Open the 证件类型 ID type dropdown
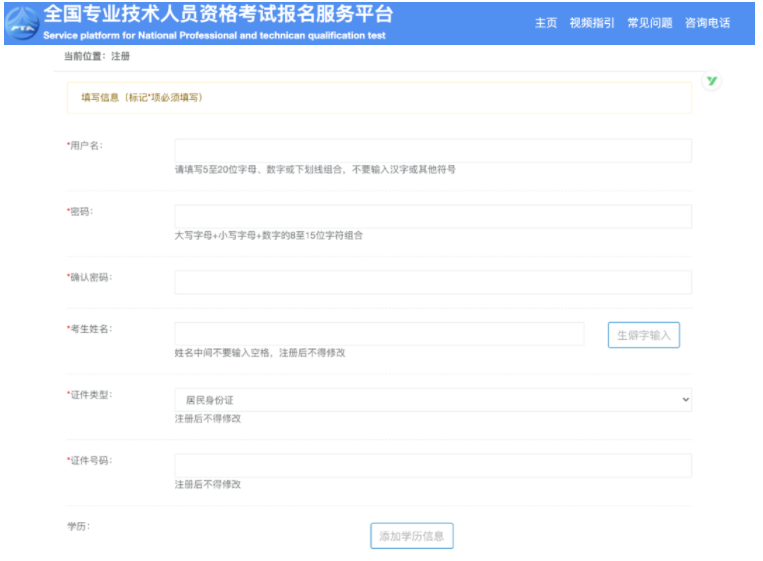Screen dimensions: 763x561 coord(433,400)
